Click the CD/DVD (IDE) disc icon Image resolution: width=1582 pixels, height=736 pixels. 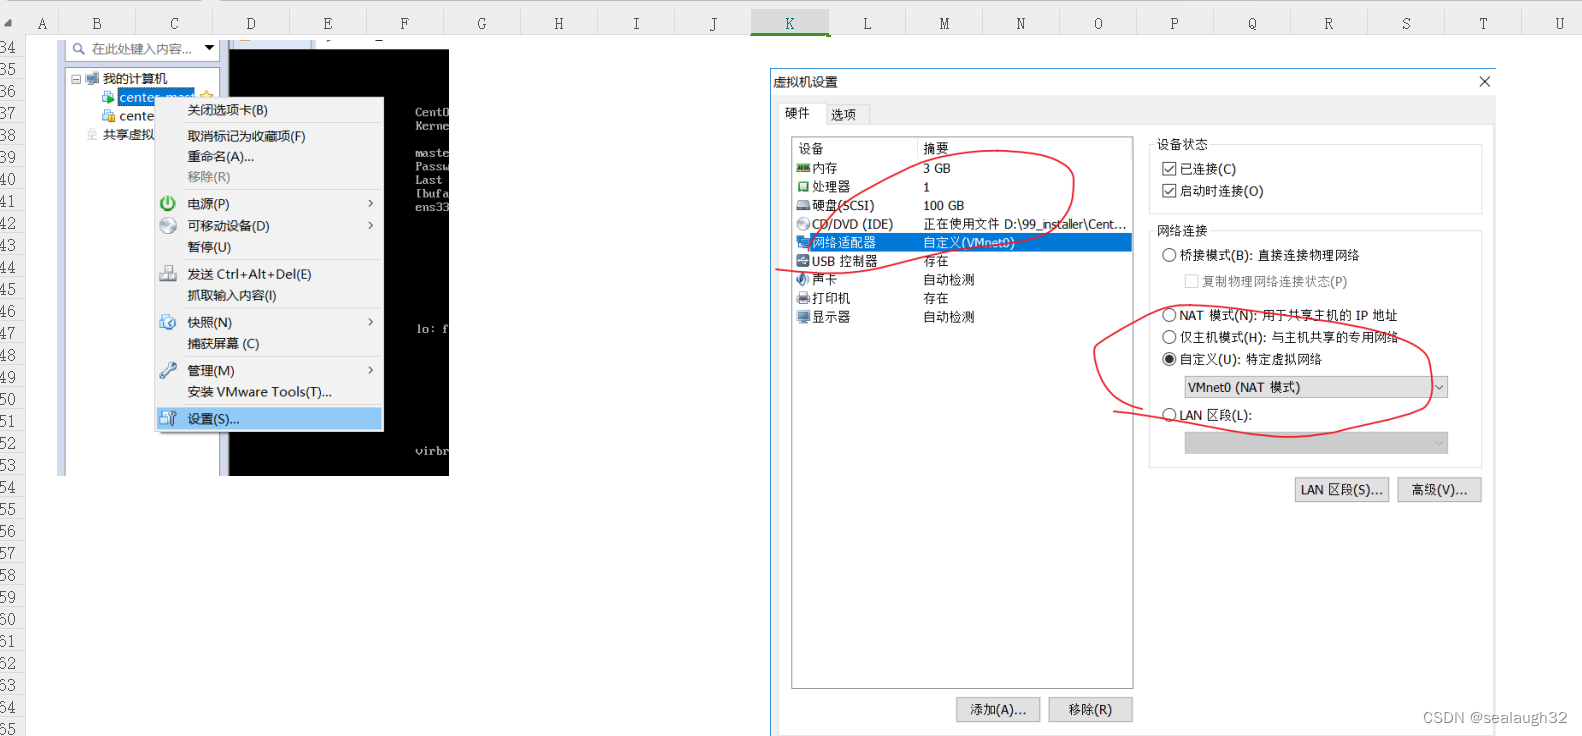(803, 224)
